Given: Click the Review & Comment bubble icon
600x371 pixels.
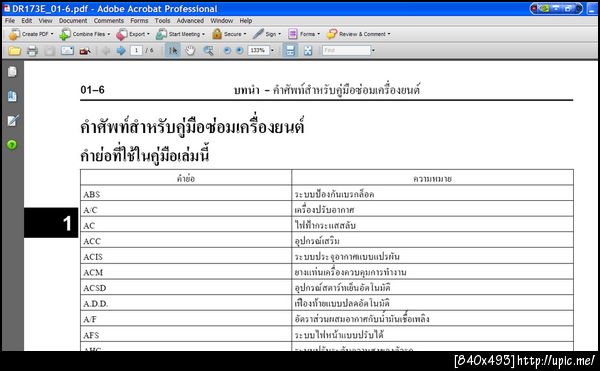Looking at the screenshot, I should pos(332,34).
